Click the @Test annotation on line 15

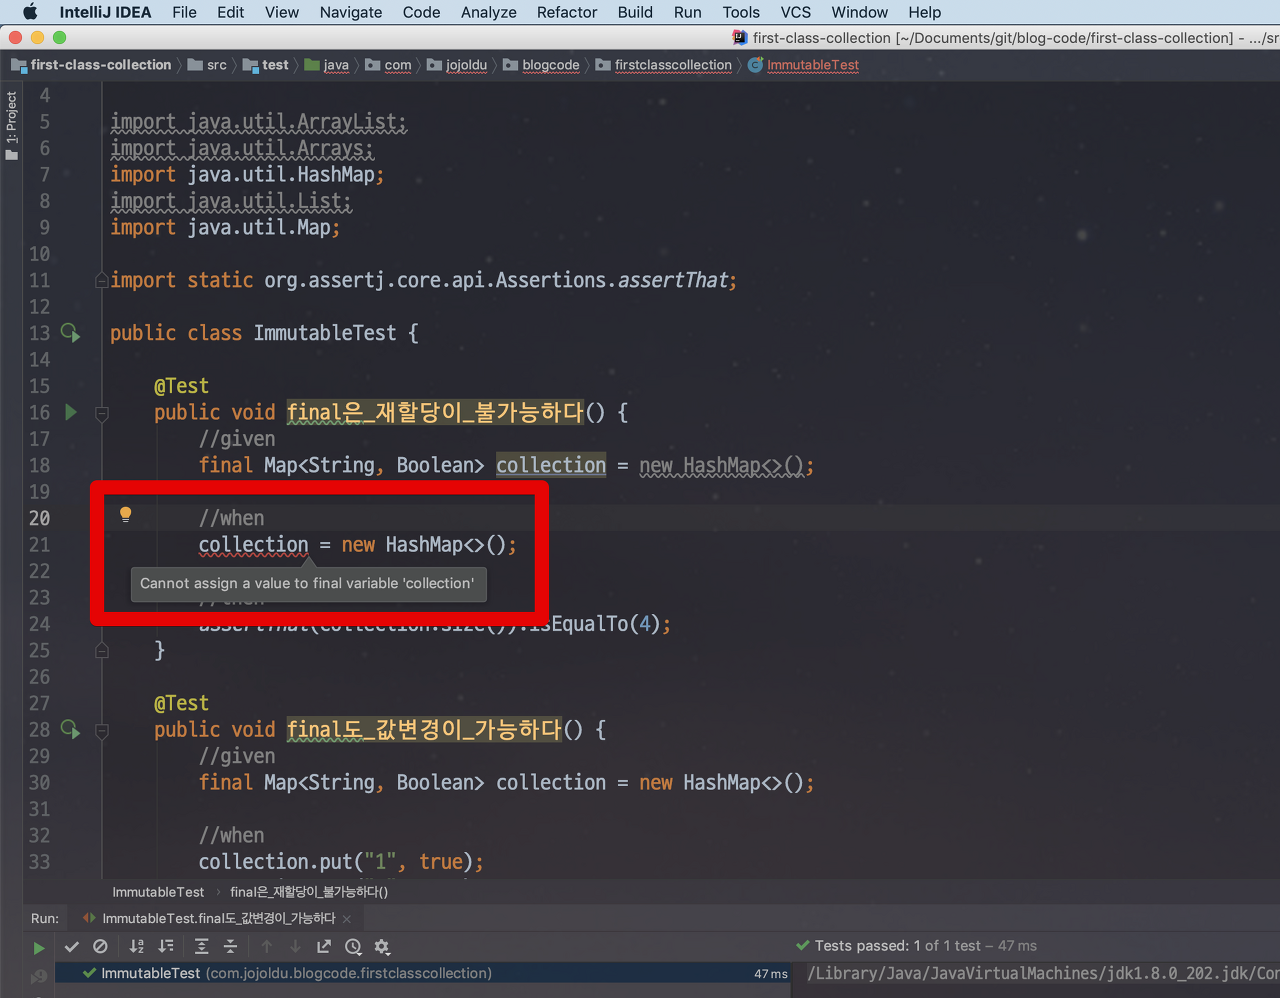pos(181,386)
